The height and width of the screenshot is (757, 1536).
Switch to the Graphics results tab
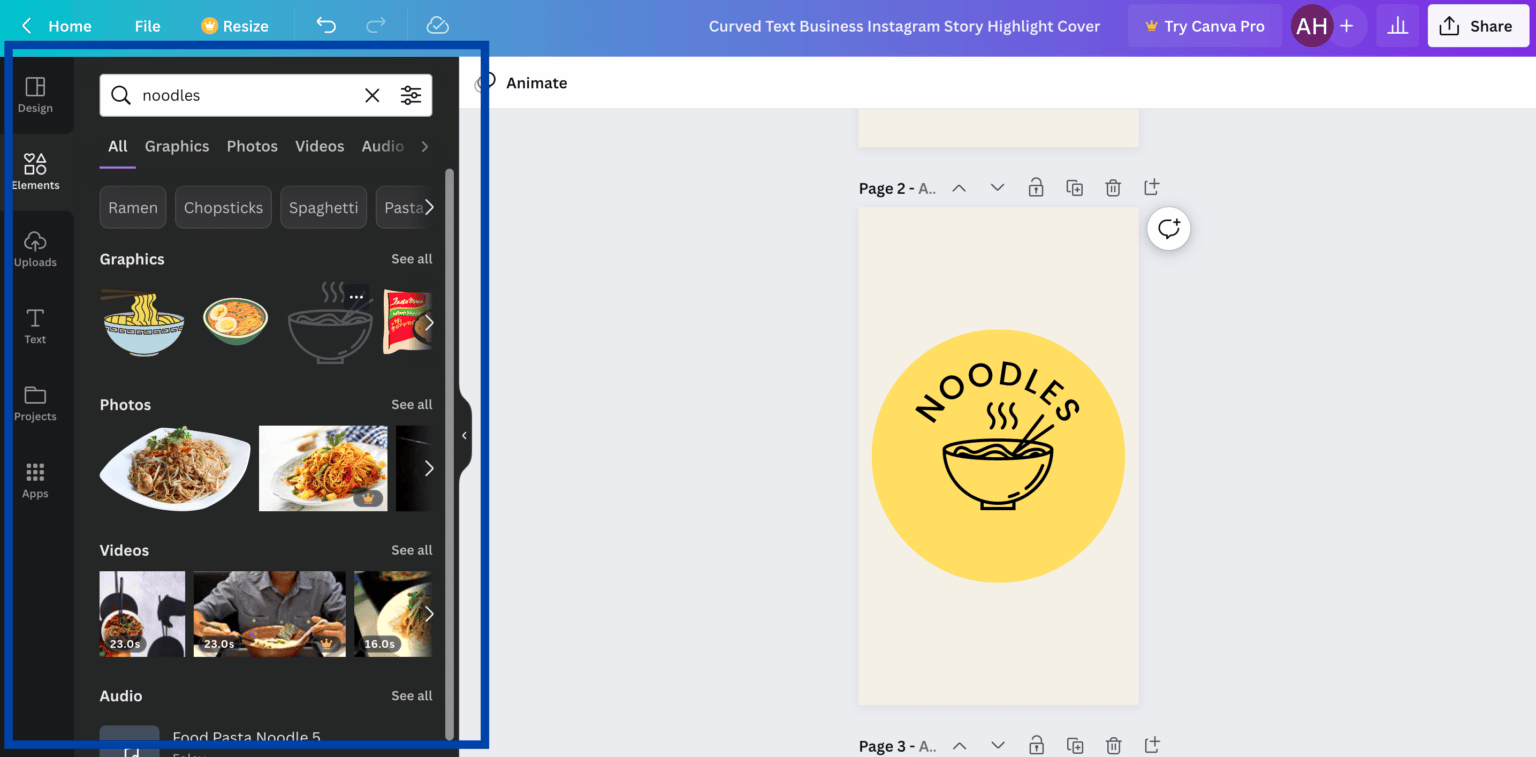coord(177,146)
